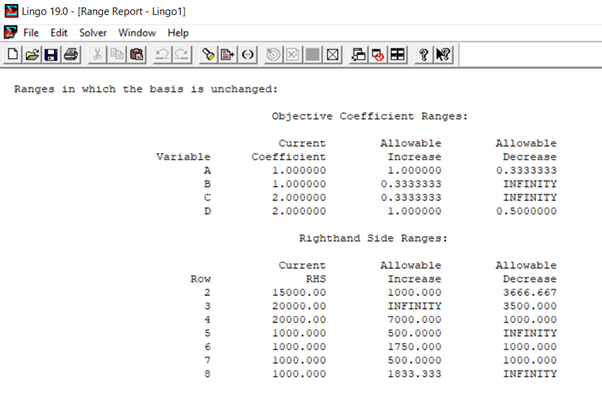Click the 'Righthand Side Ranges:' heading
The height and width of the screenshot is (400, 602).
(373, 238)
